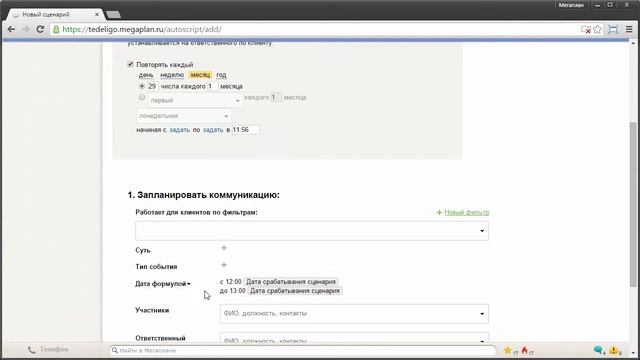Select месяц repeat period
640x360 pixels.
click(200, 75)
